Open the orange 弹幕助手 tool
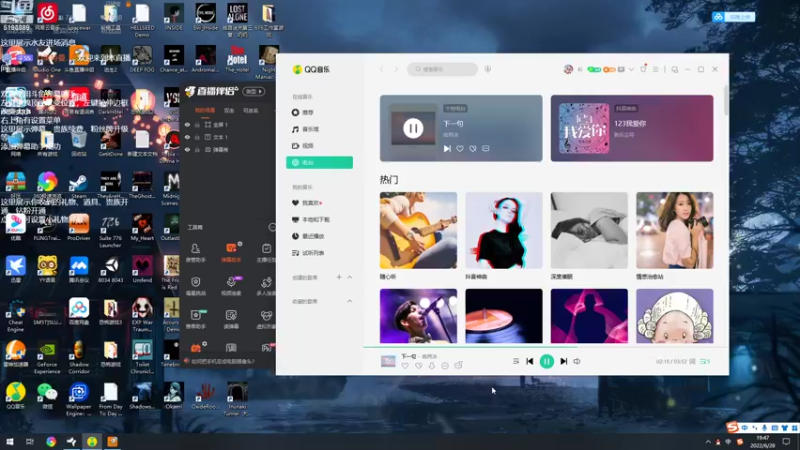 tap(231, 253)
